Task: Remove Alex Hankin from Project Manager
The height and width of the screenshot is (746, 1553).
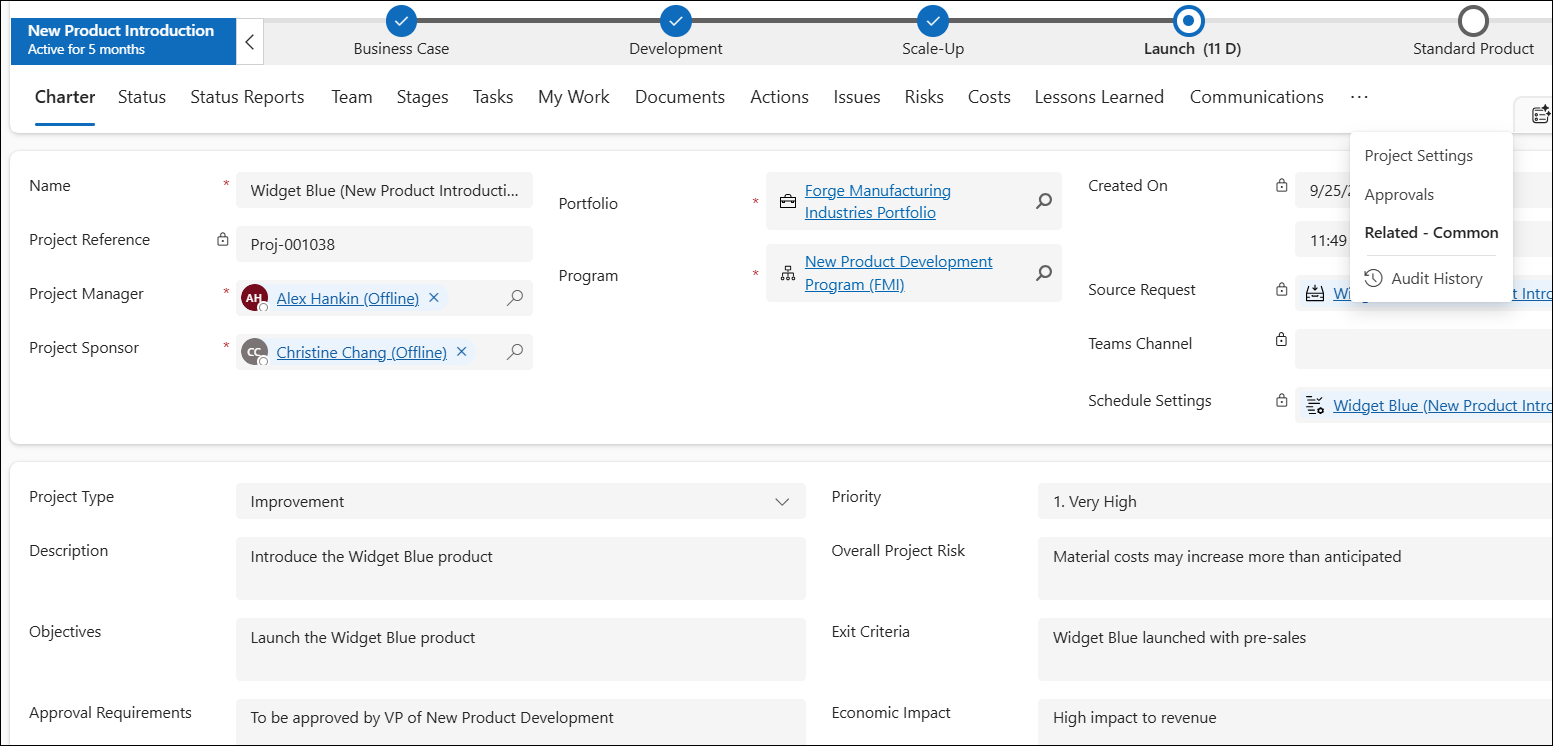Action: click(434, 298)
